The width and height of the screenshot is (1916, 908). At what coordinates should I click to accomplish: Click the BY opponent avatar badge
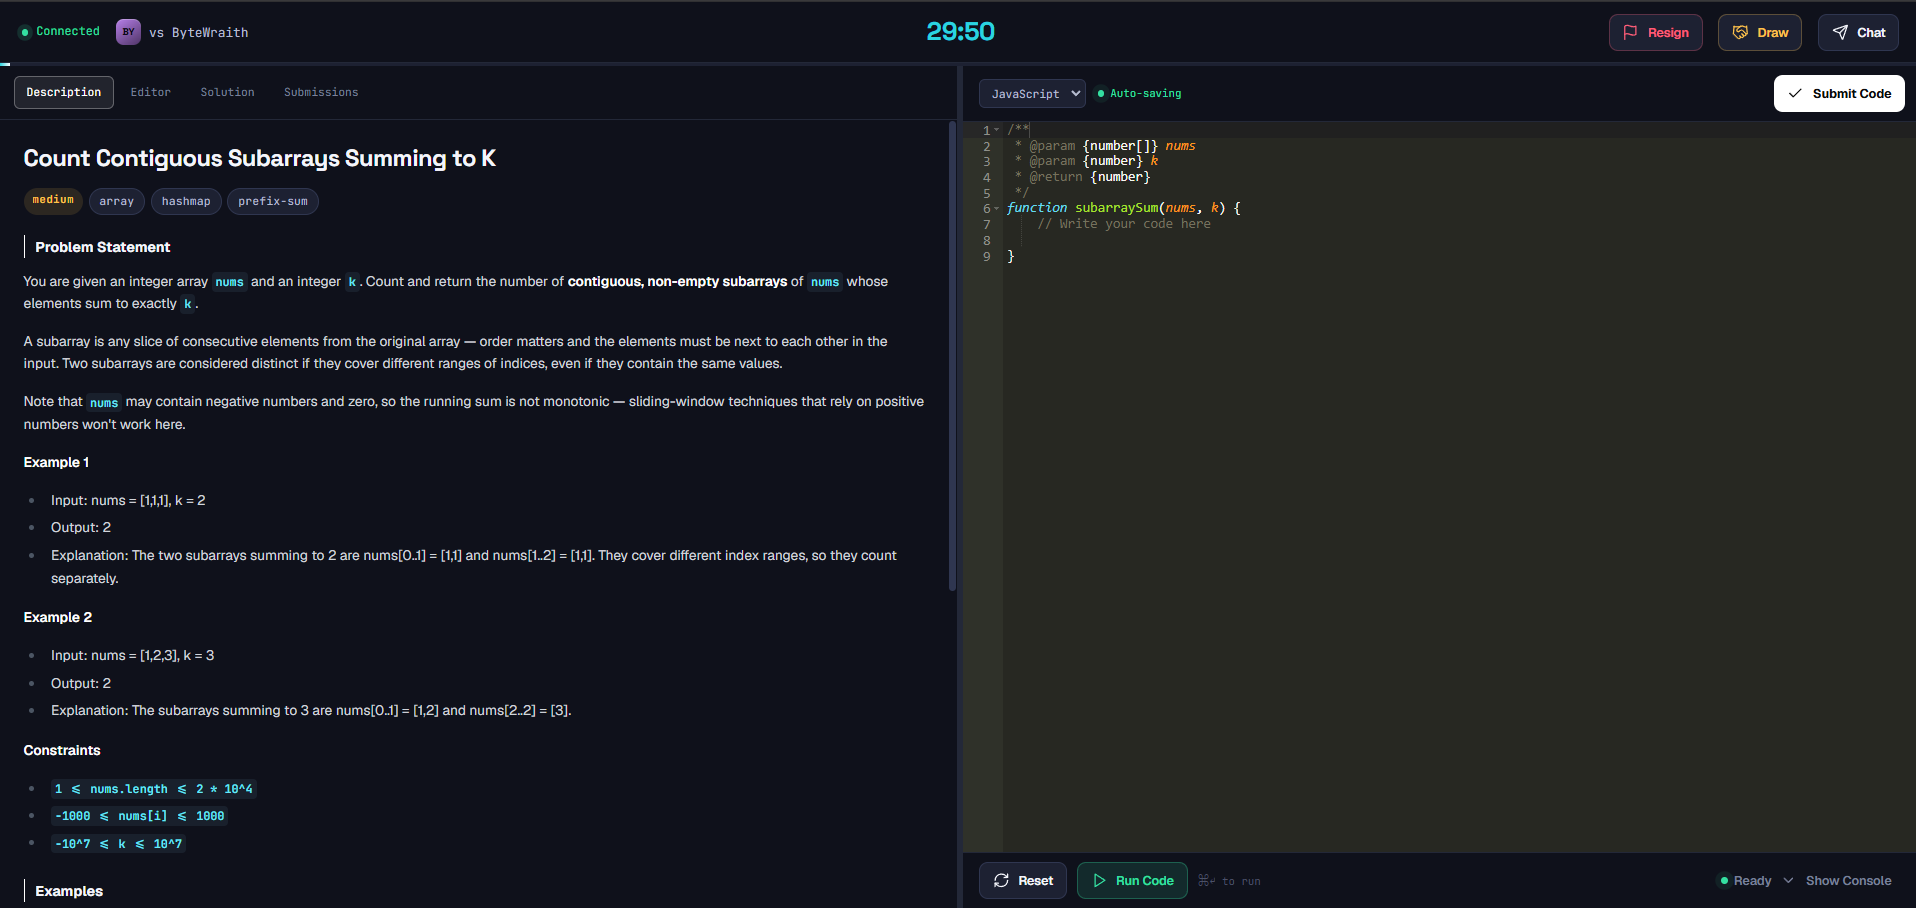[x=128, y=32]
